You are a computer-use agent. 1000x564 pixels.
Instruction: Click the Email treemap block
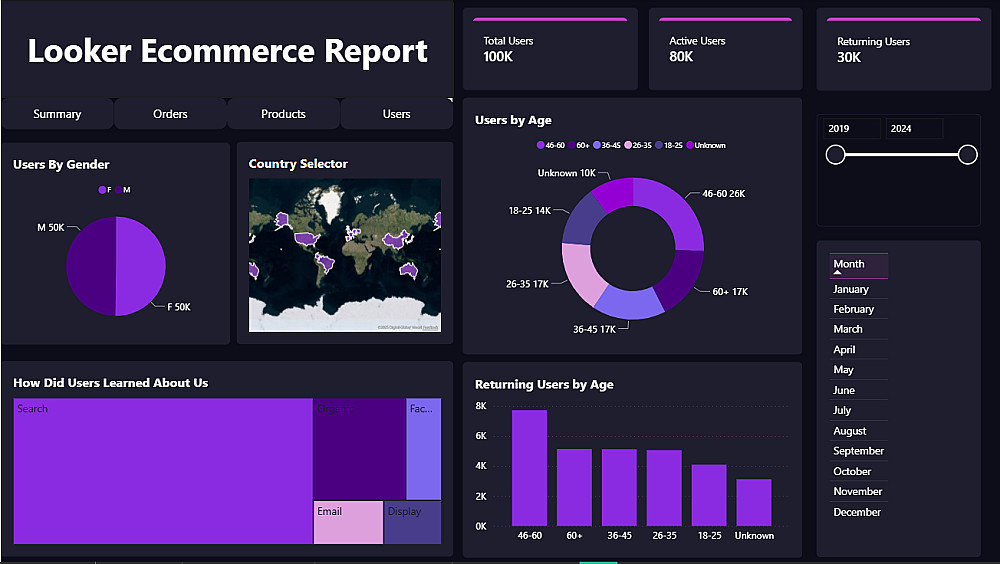348,523
